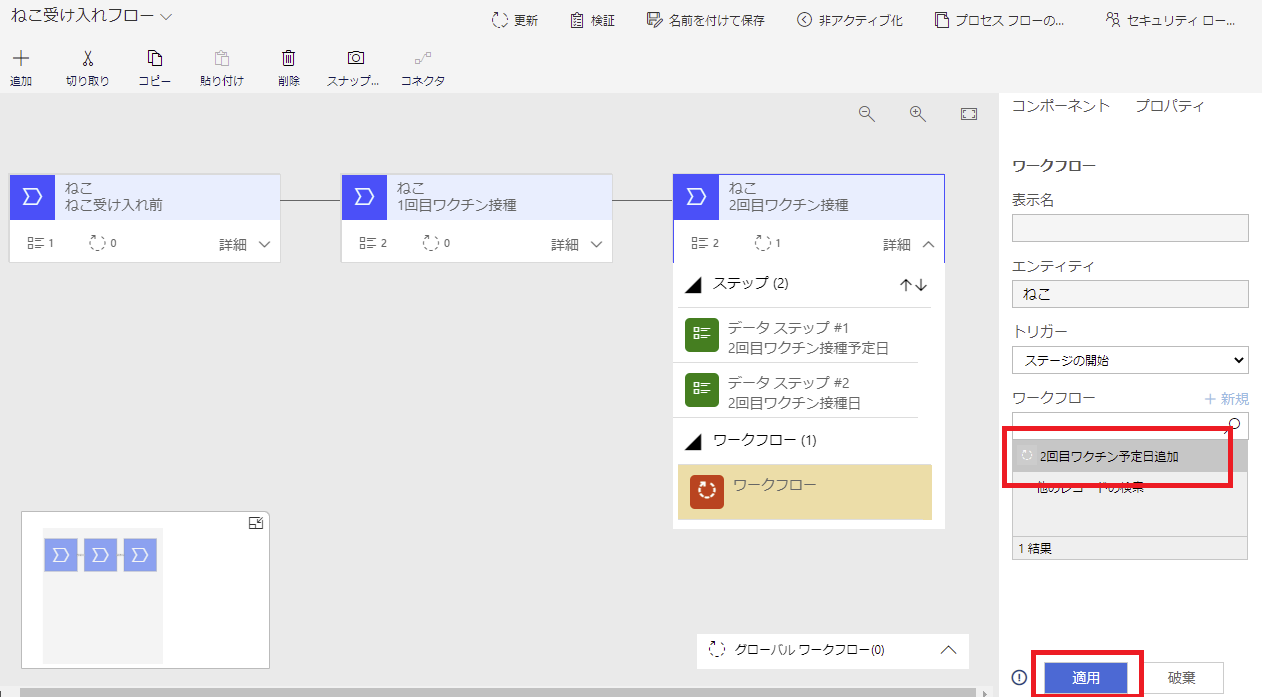The image size is (1262, 697).
Task: Select 2回目ワクチン予定日追加 from the lookup results
Action: click(1109, 456)
